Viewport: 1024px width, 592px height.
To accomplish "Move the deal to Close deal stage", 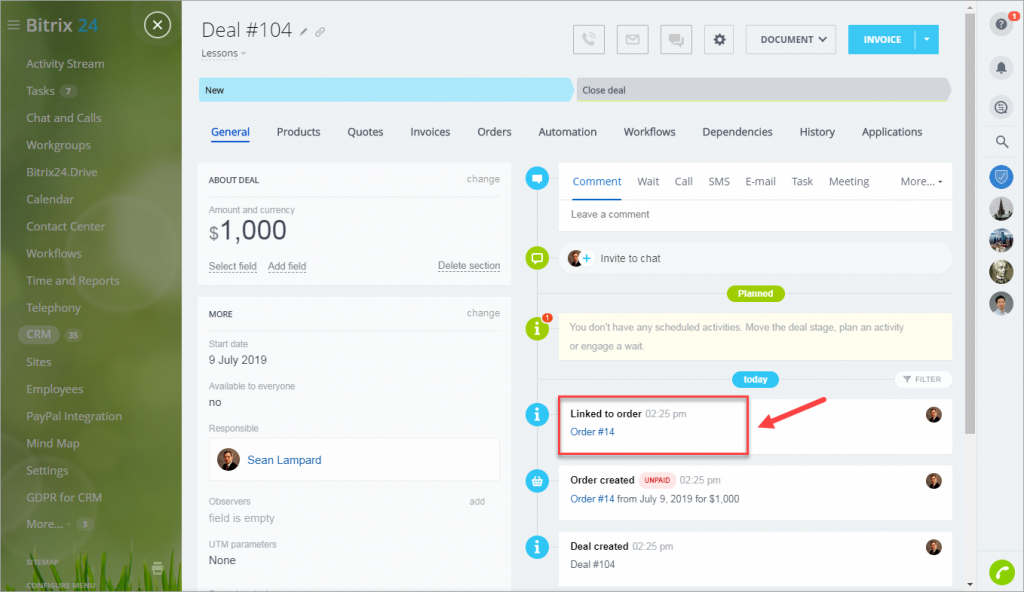I will [762, 90].
